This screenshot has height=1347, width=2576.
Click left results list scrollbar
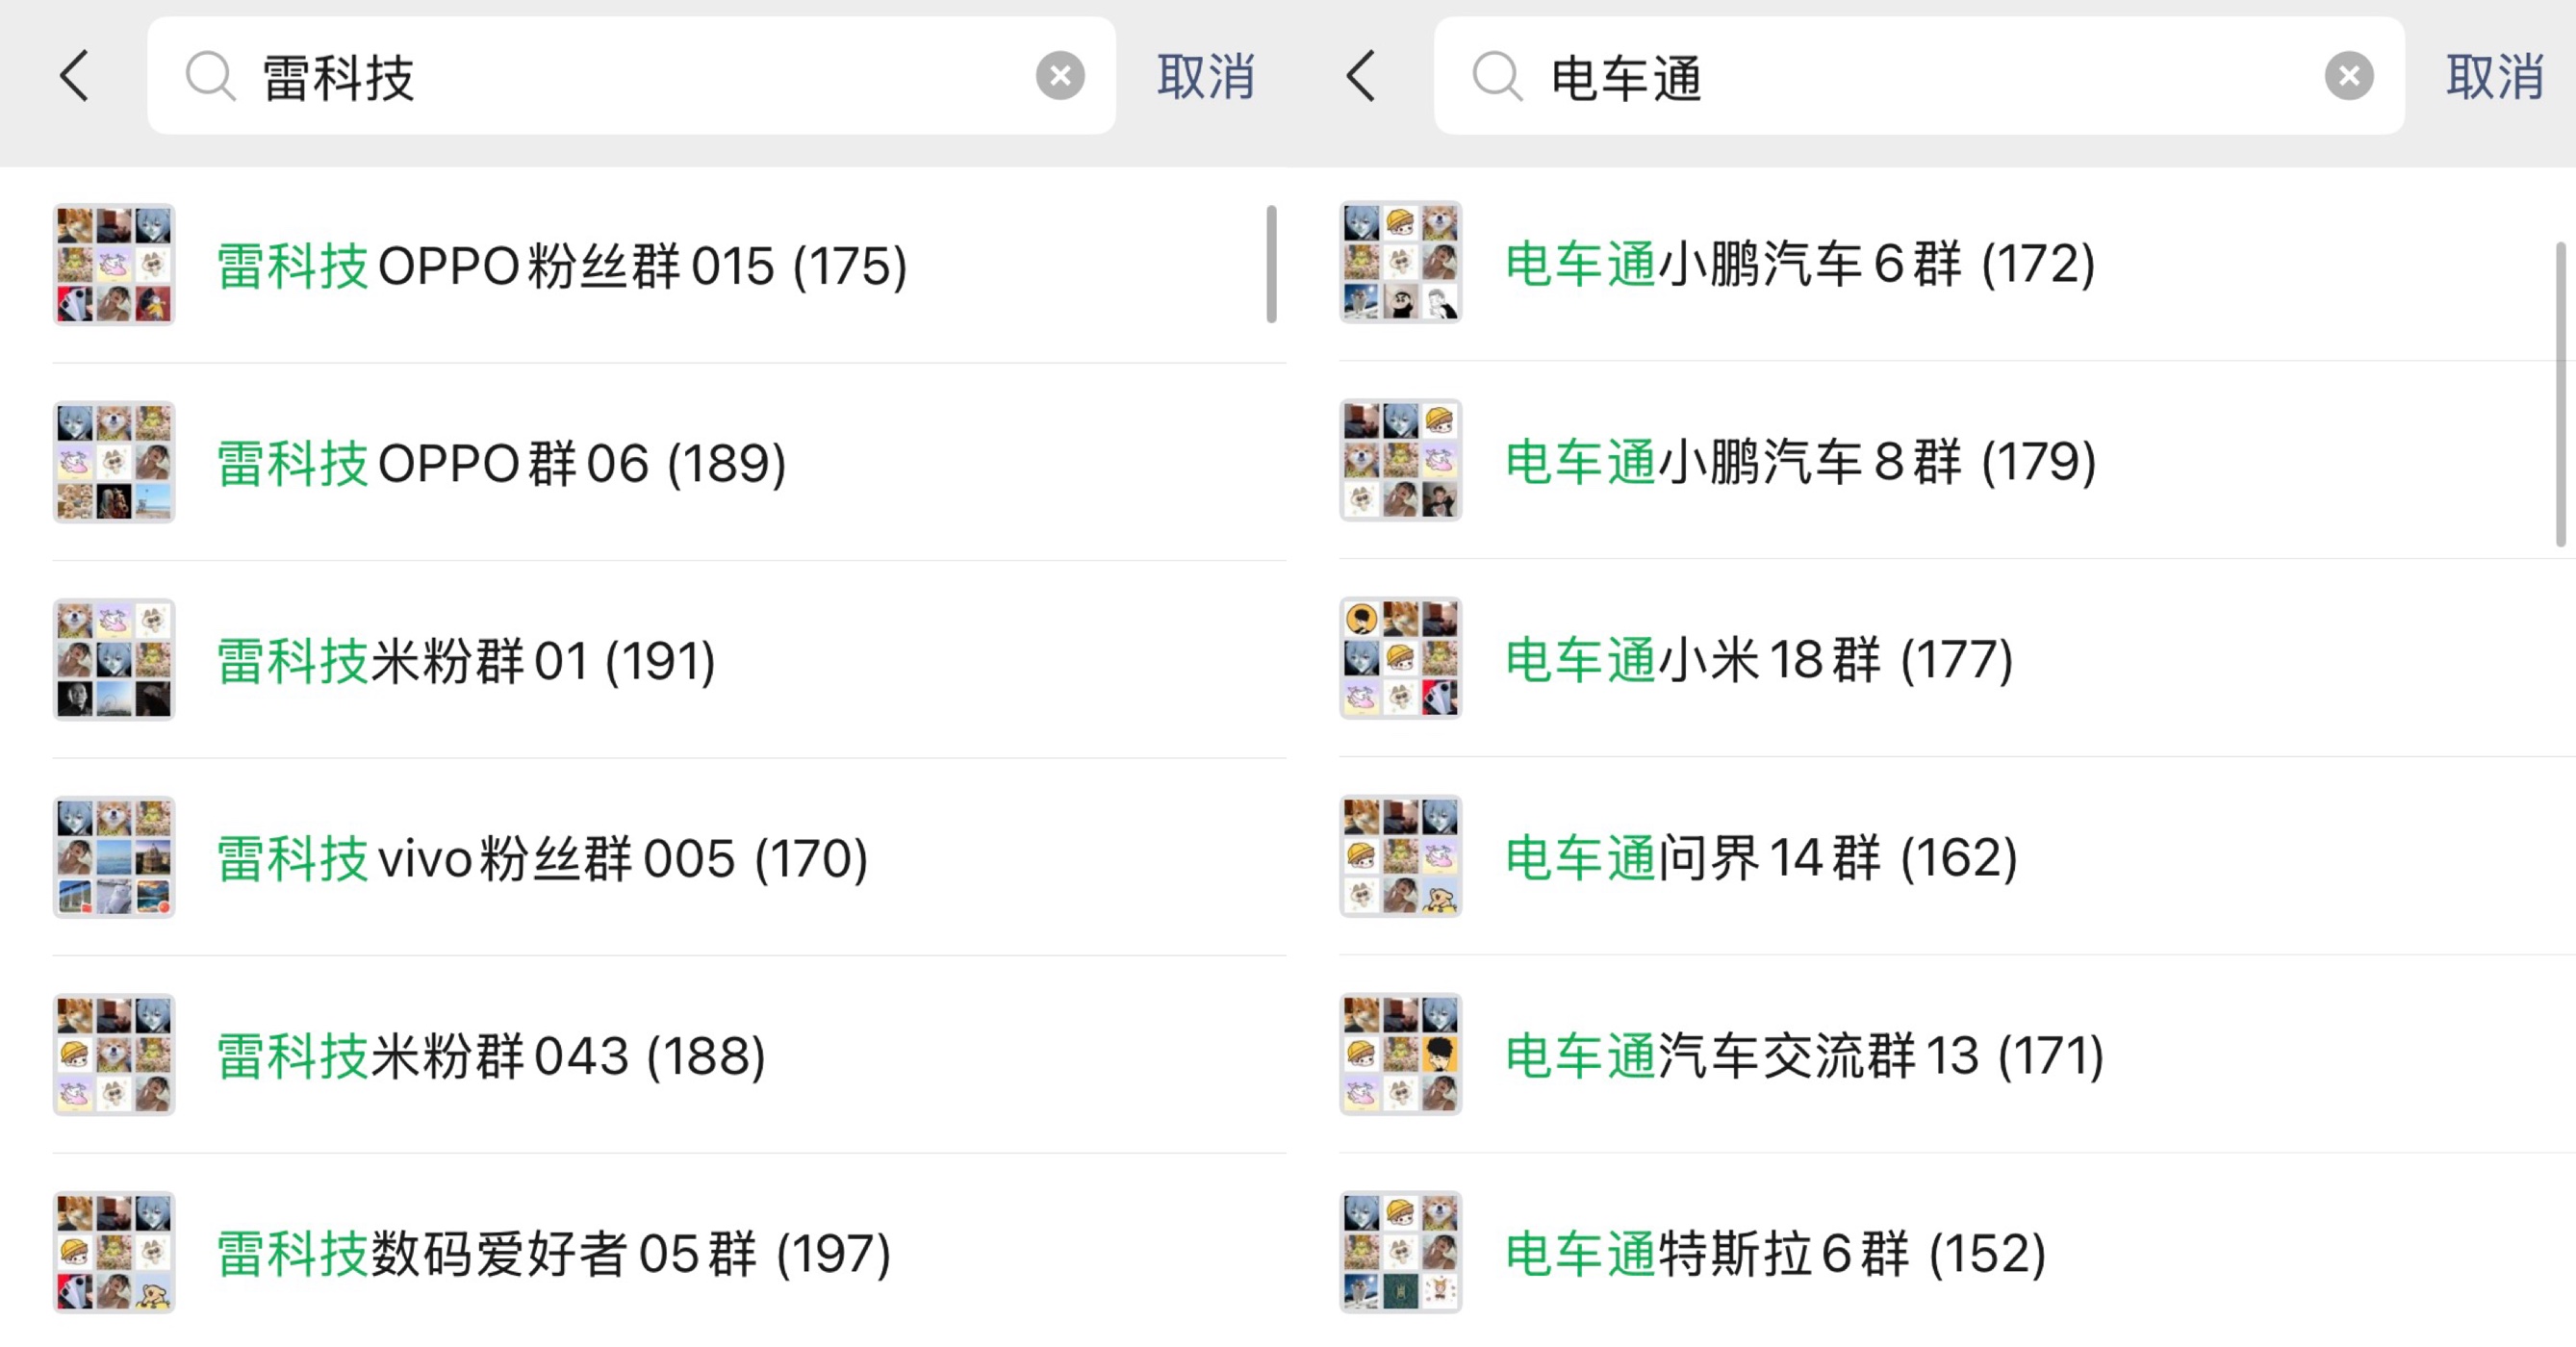[1271, 265]
